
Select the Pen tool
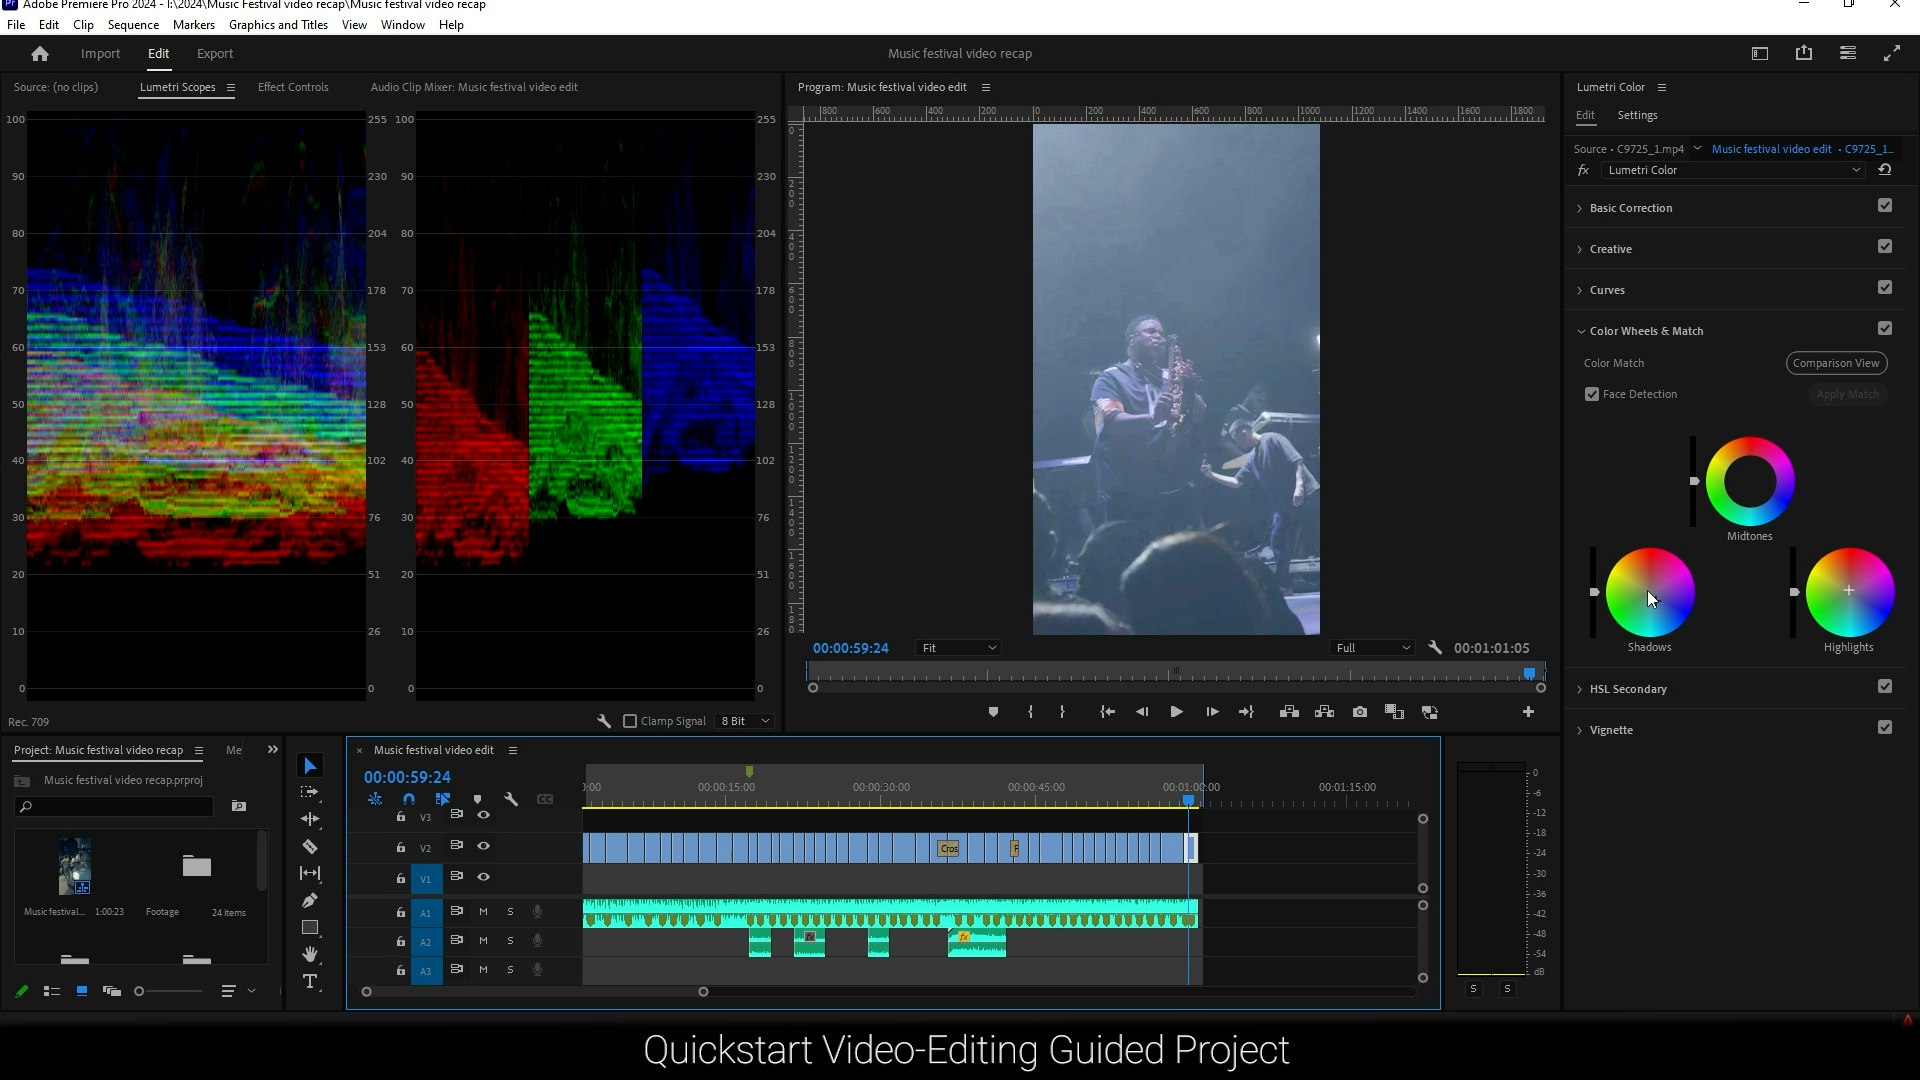[310, 901]
